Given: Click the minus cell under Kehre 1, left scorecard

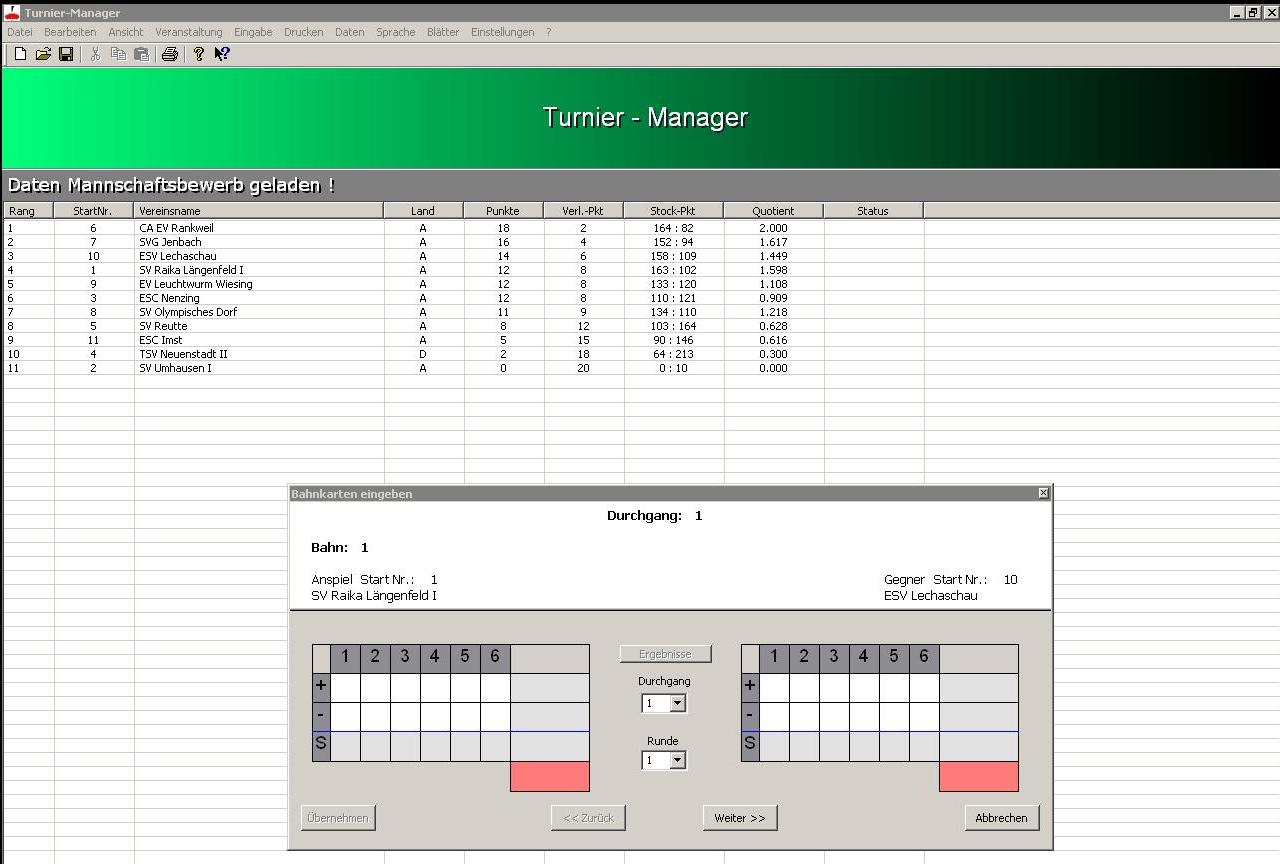Looking at the screenshot, I should coord(345,717).
